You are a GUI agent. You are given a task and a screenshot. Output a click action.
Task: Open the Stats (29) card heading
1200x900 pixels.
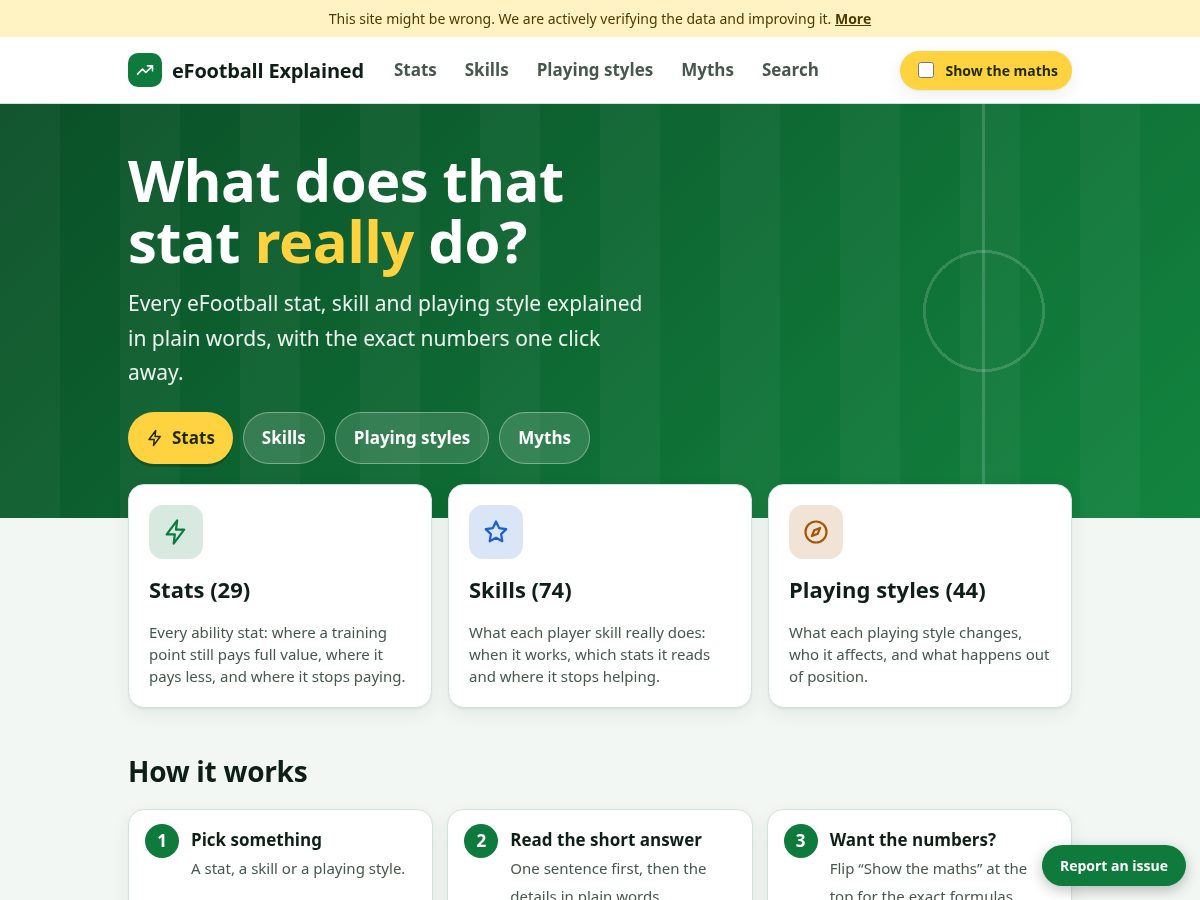click(x=200, y=591)
